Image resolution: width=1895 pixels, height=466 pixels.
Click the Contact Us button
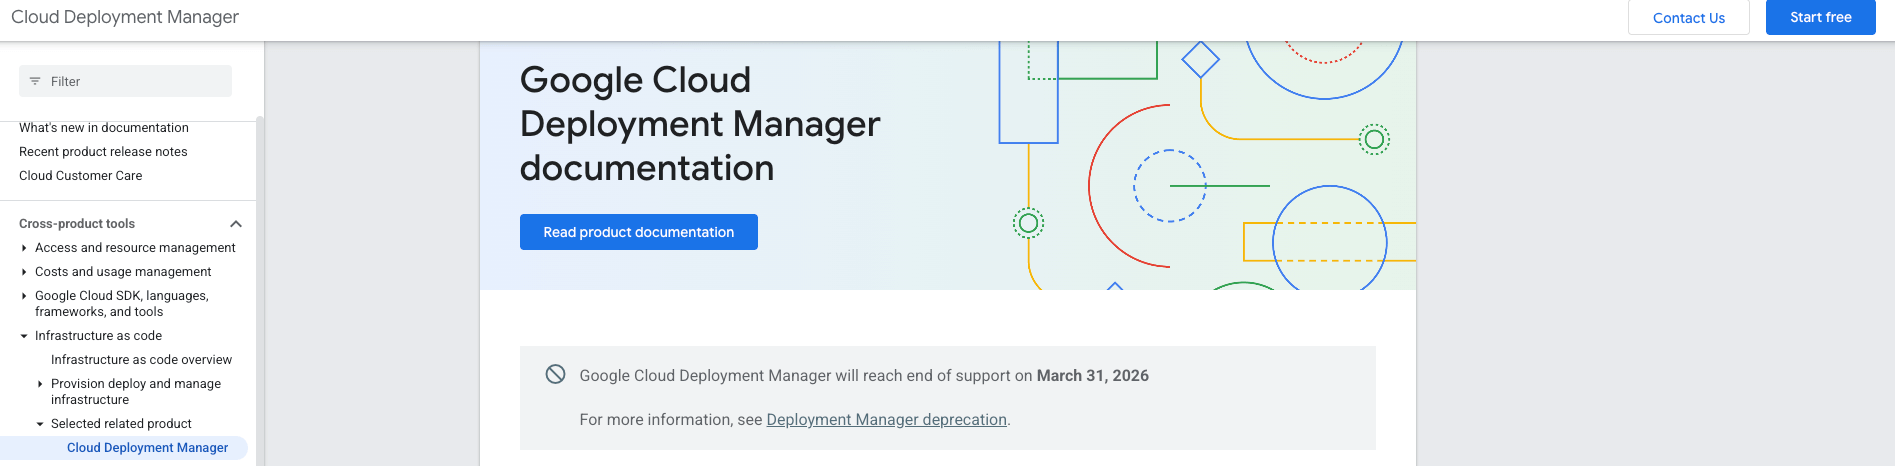tap(1689, 18)
